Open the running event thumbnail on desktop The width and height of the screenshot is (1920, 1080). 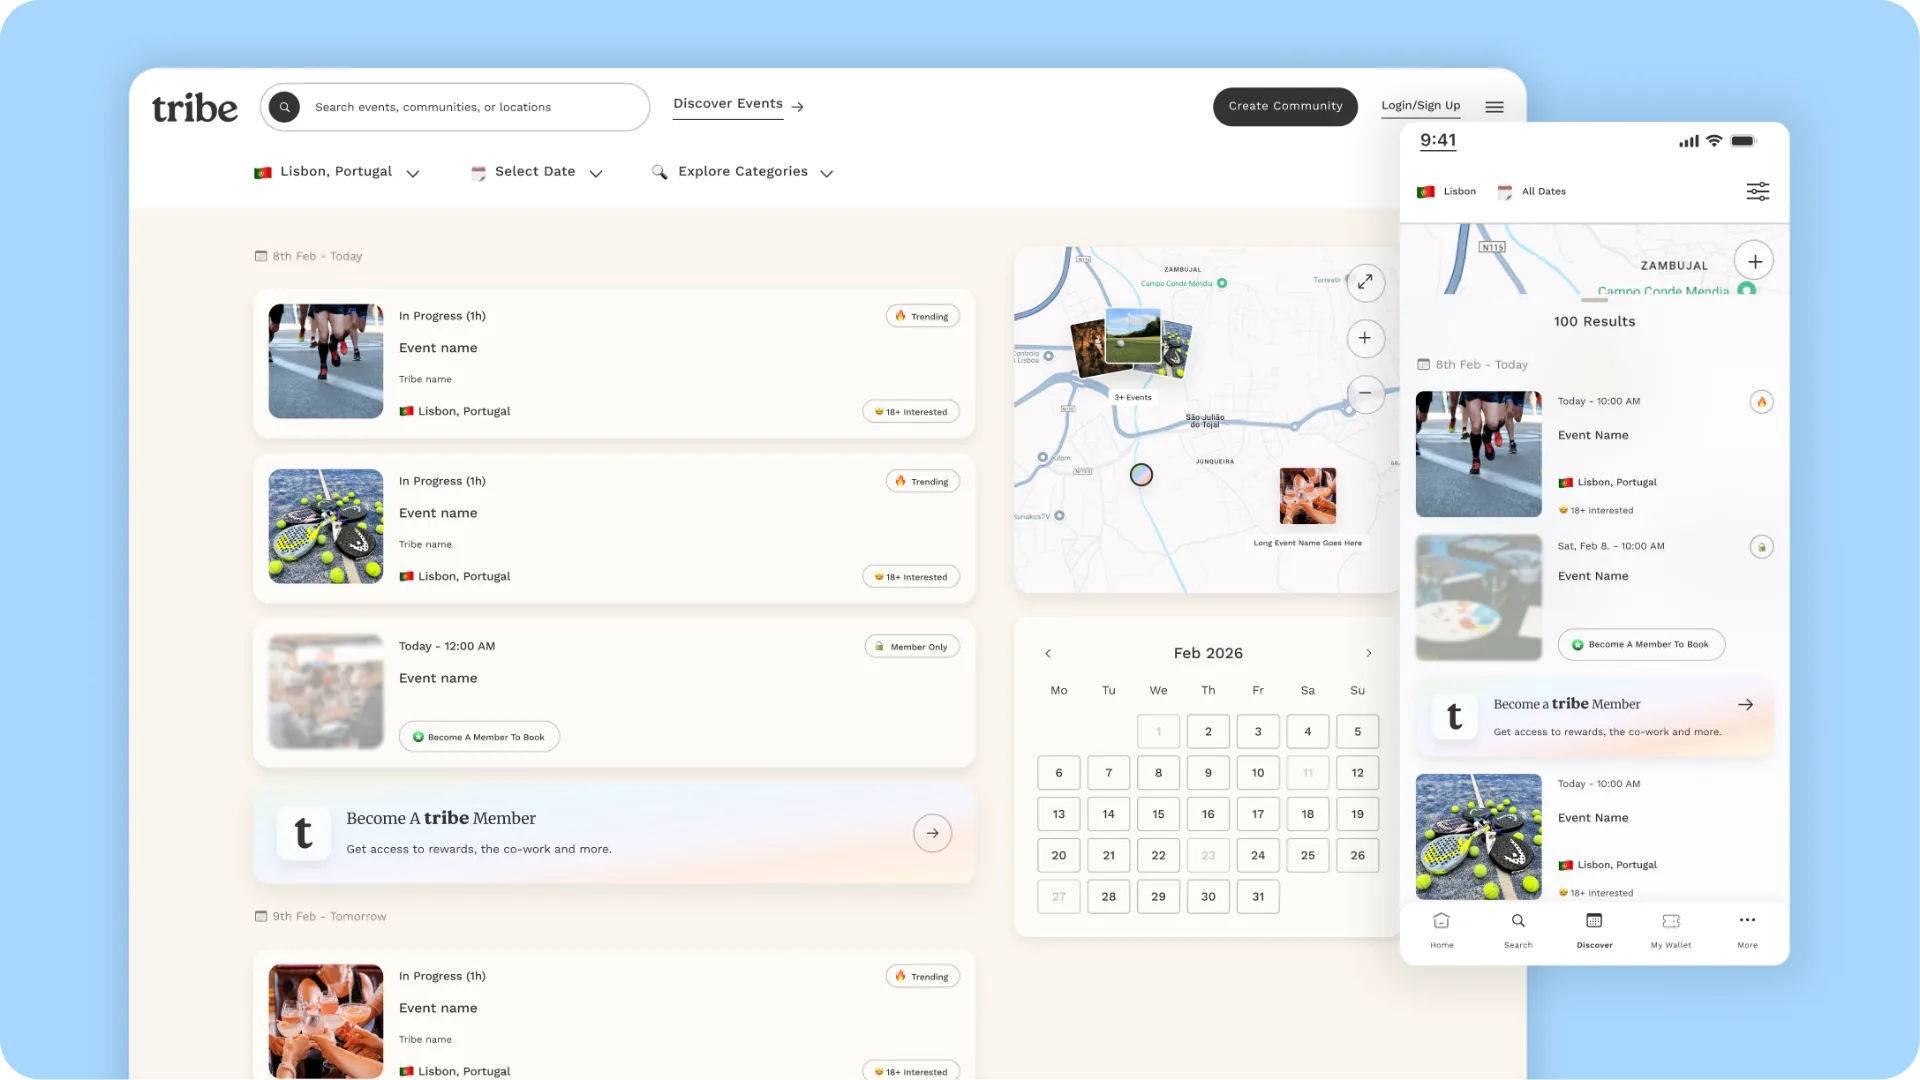[326, 361]
